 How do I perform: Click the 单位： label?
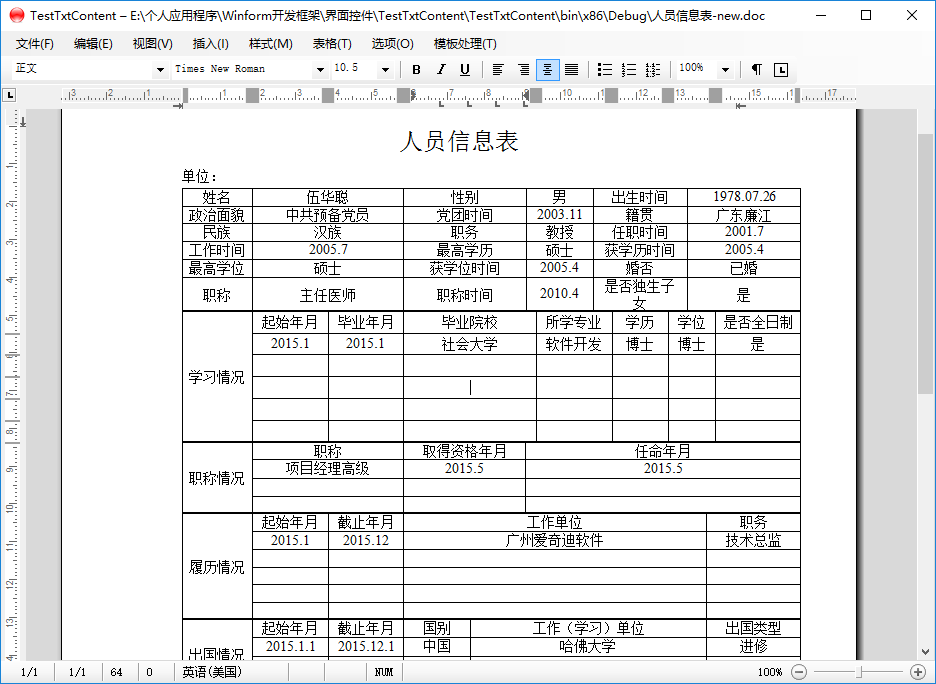tap(200, 176)
